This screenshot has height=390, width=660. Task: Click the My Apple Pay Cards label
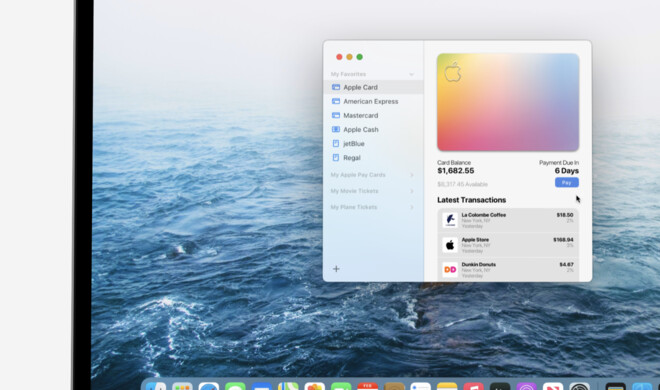coord(358,175)
